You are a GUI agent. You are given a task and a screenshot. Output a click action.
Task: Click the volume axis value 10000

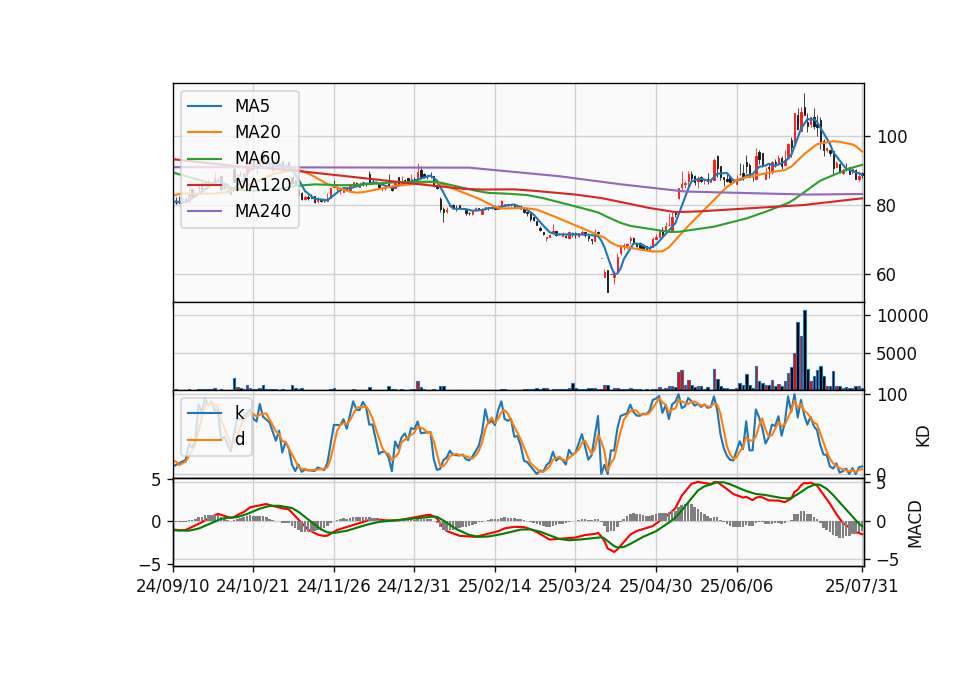click(902, 316)
